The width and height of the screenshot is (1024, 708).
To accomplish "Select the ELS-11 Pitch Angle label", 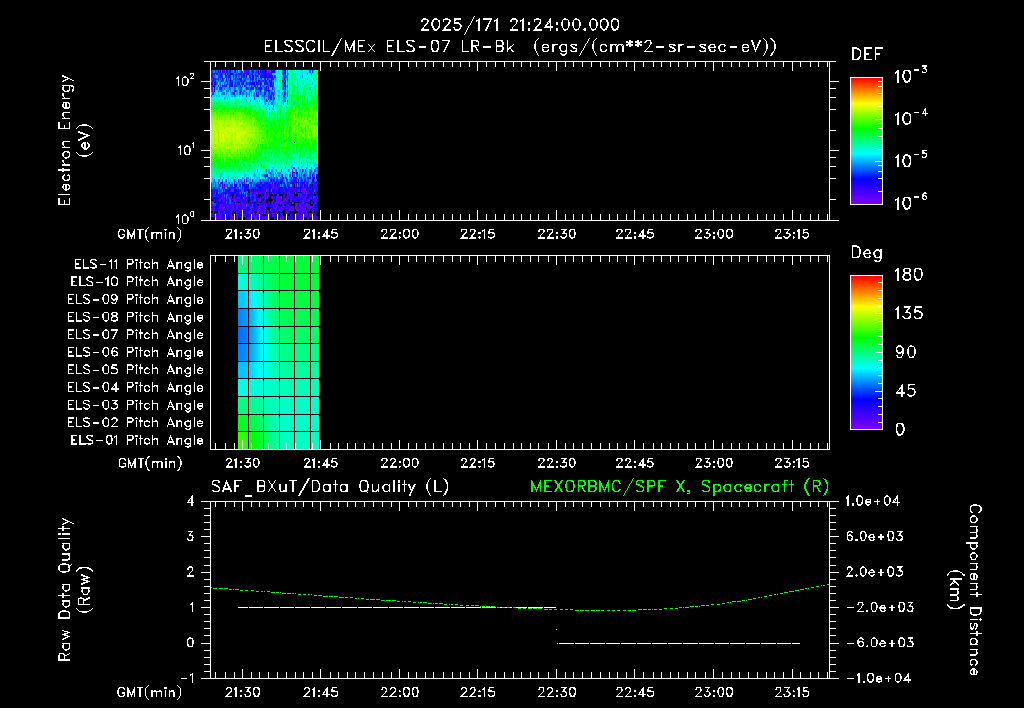I will [138, 265].
